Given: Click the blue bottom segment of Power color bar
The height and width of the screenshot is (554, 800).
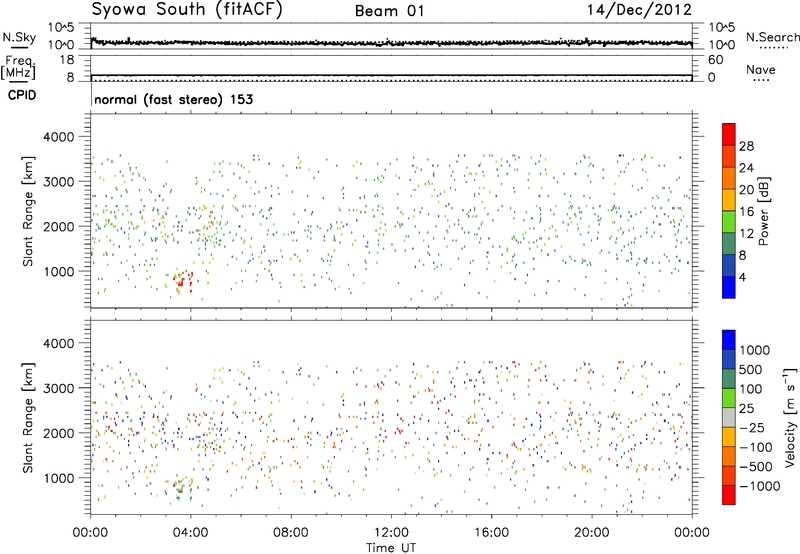Looking at the screenshot, I should [x=729, y=287].
